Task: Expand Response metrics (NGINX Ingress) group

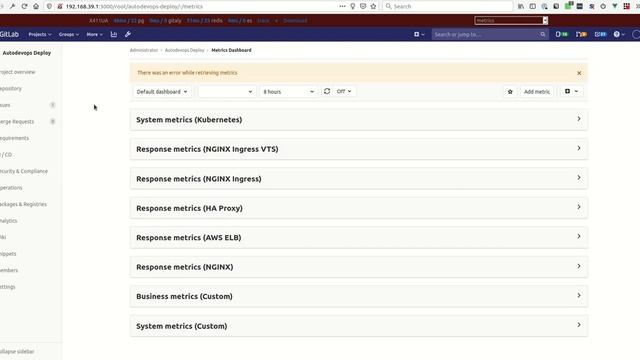Action: 359,178
